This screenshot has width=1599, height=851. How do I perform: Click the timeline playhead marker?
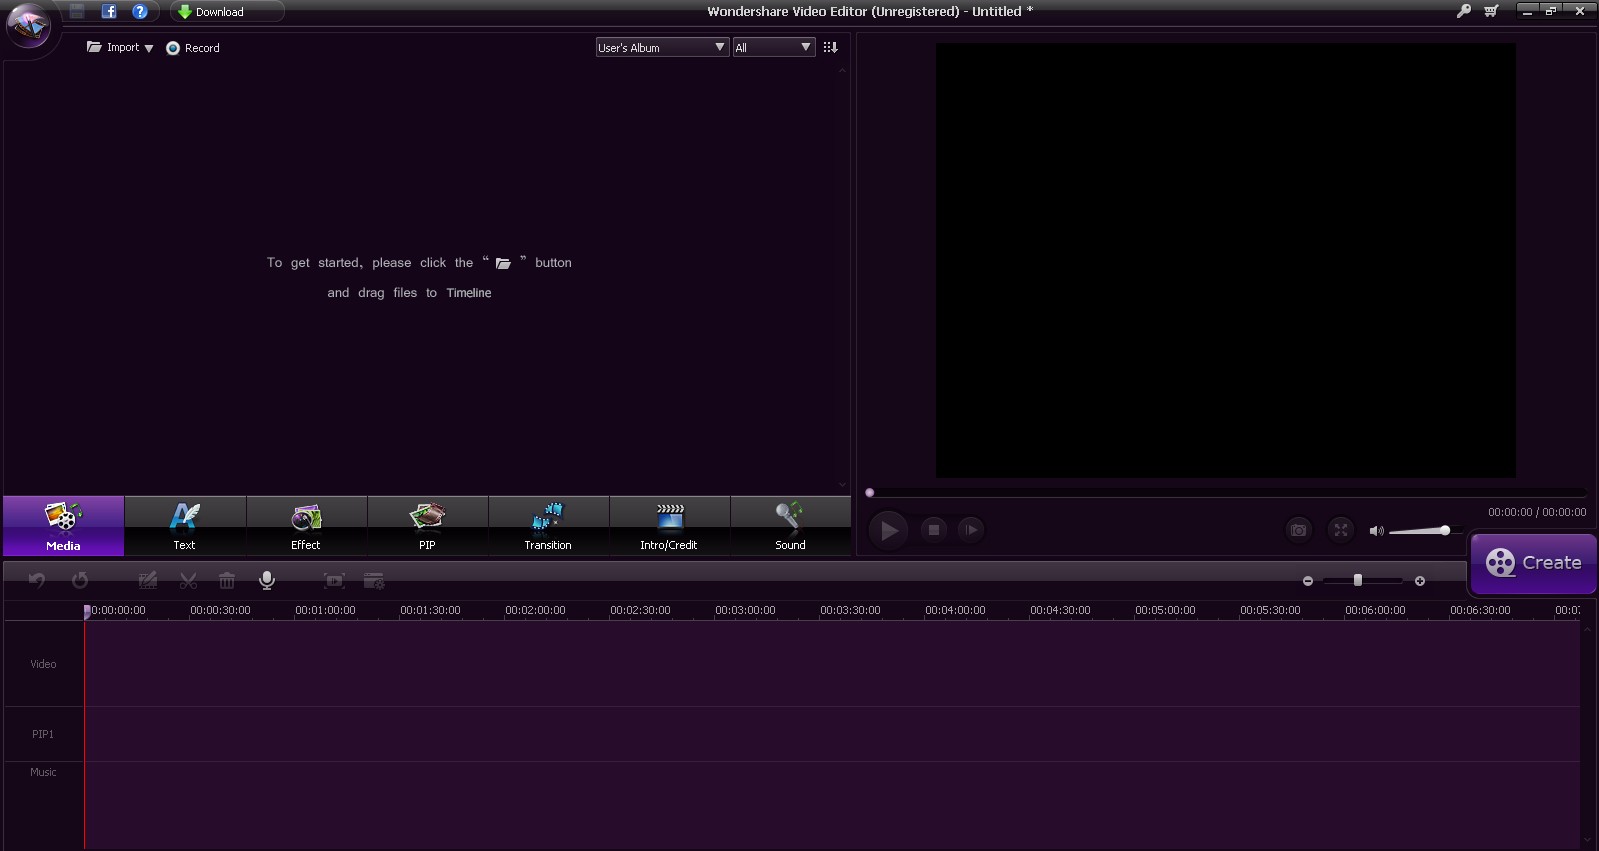(87, 611)
